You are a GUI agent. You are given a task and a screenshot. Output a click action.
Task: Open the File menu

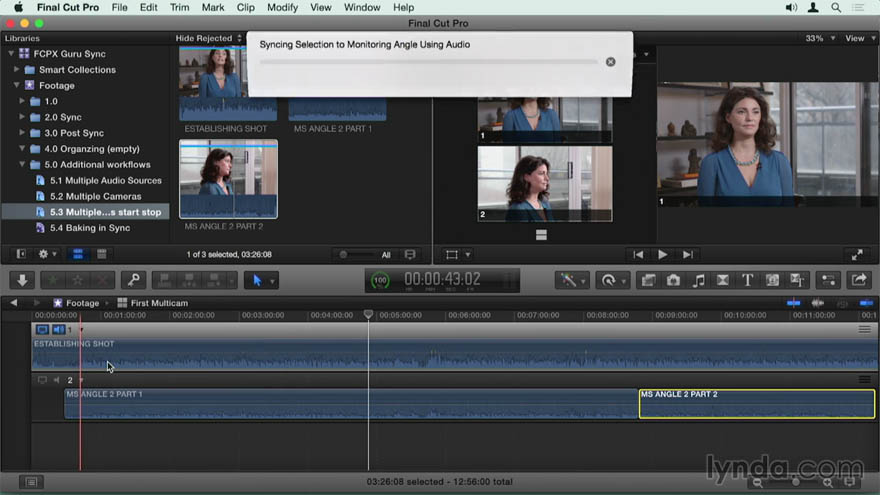[120, 7]
